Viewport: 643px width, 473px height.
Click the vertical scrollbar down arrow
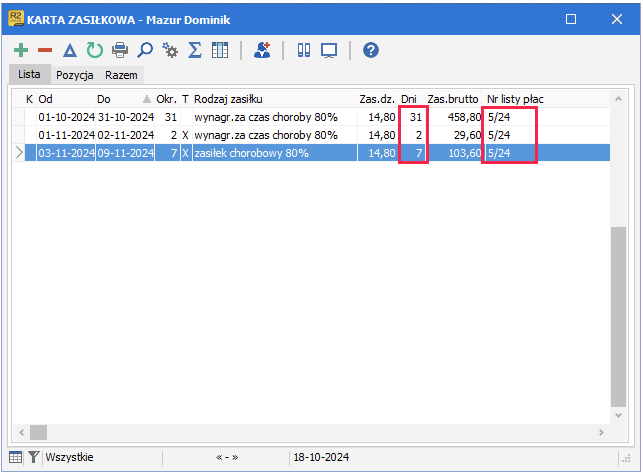pos(618,416)
